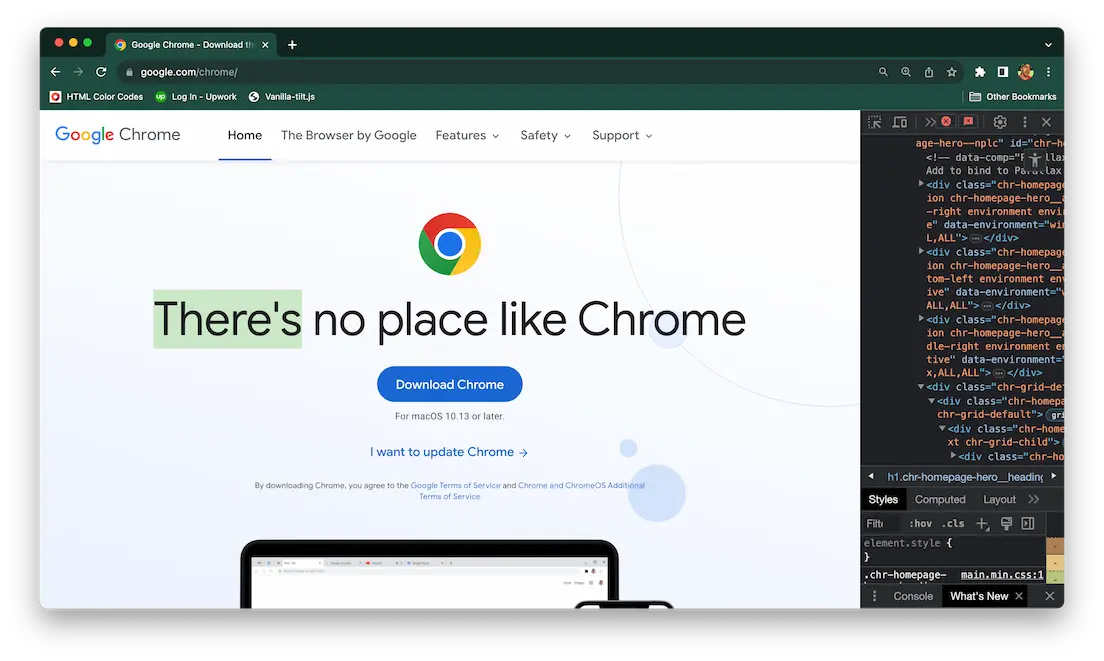Screen dimensions: 1104x661
Task: Click the red errors counter icon
Action: click(947, 122)
